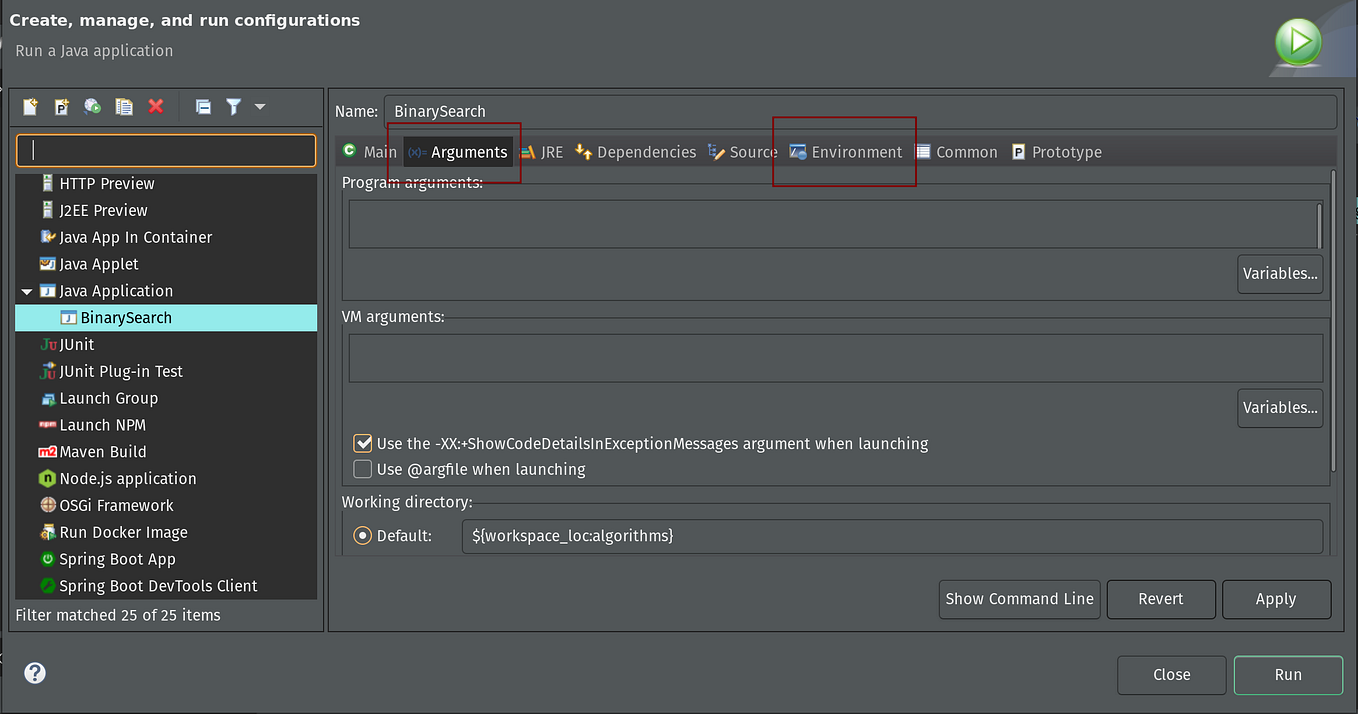Viewport: 1358px width, 714px height.
Task: Select the Default working directory radio button
Action: (x=362, y=535)
